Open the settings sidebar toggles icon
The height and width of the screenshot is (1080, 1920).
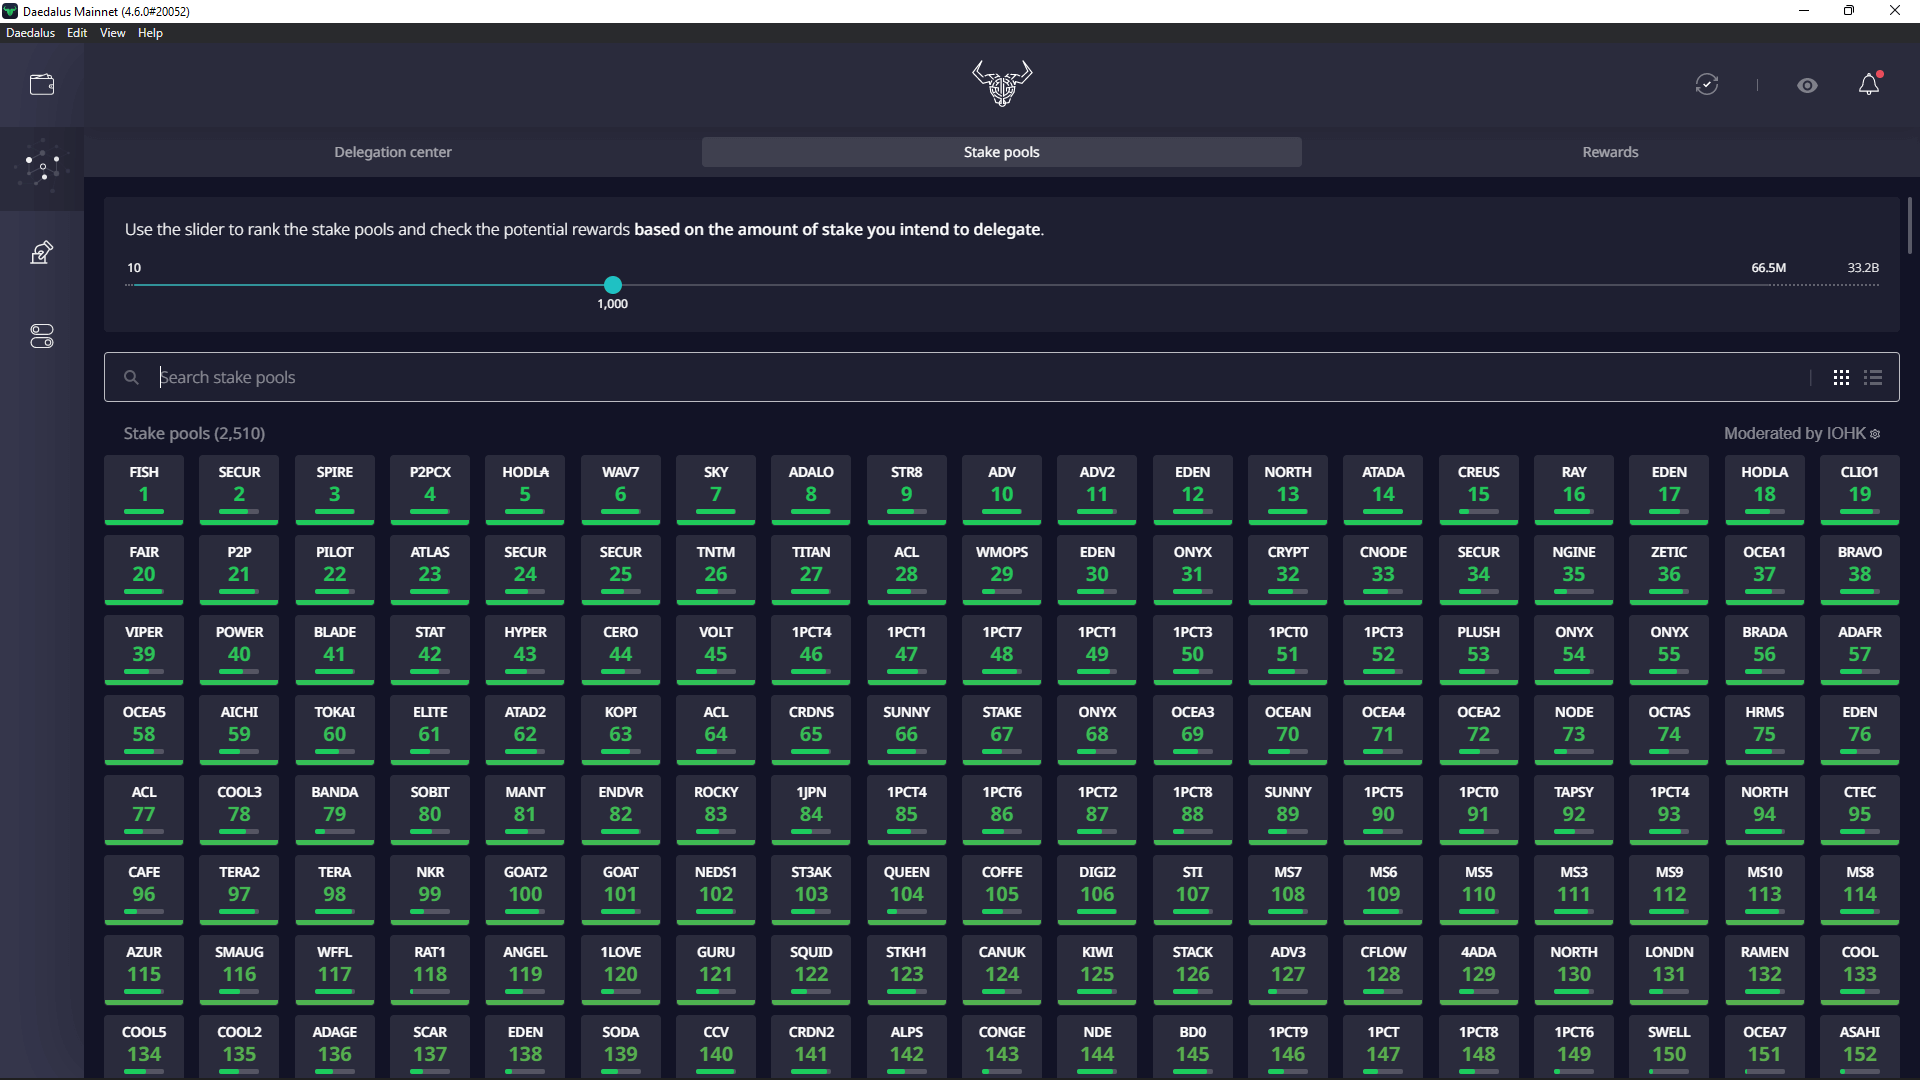[x=42, y=336]
